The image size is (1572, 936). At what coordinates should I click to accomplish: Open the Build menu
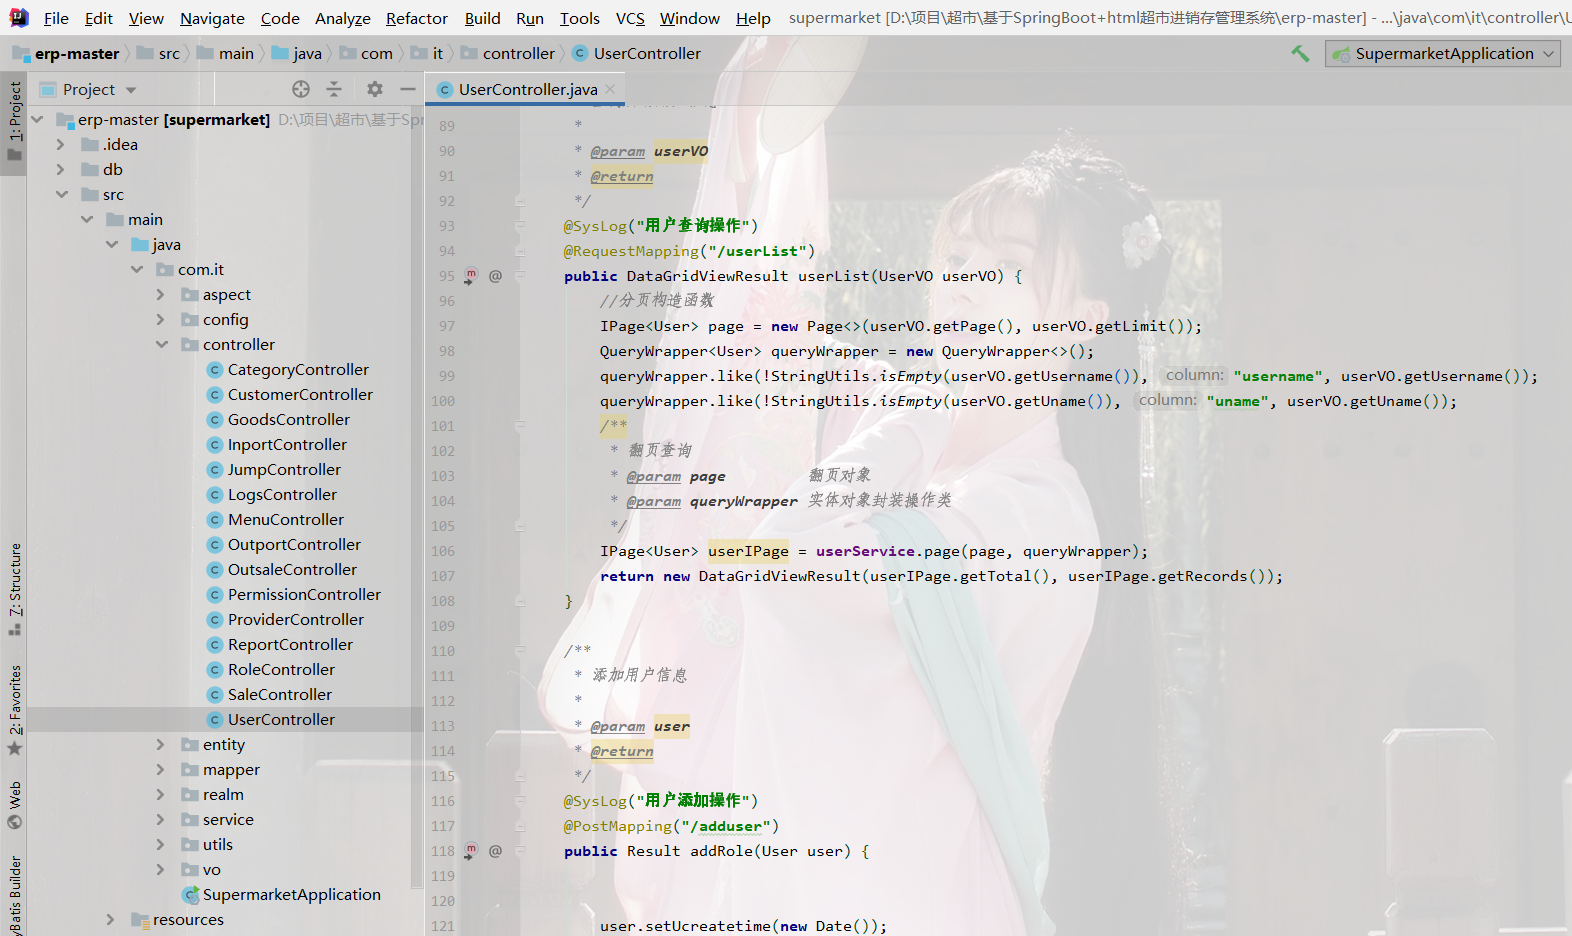click(x=482, y=18)
